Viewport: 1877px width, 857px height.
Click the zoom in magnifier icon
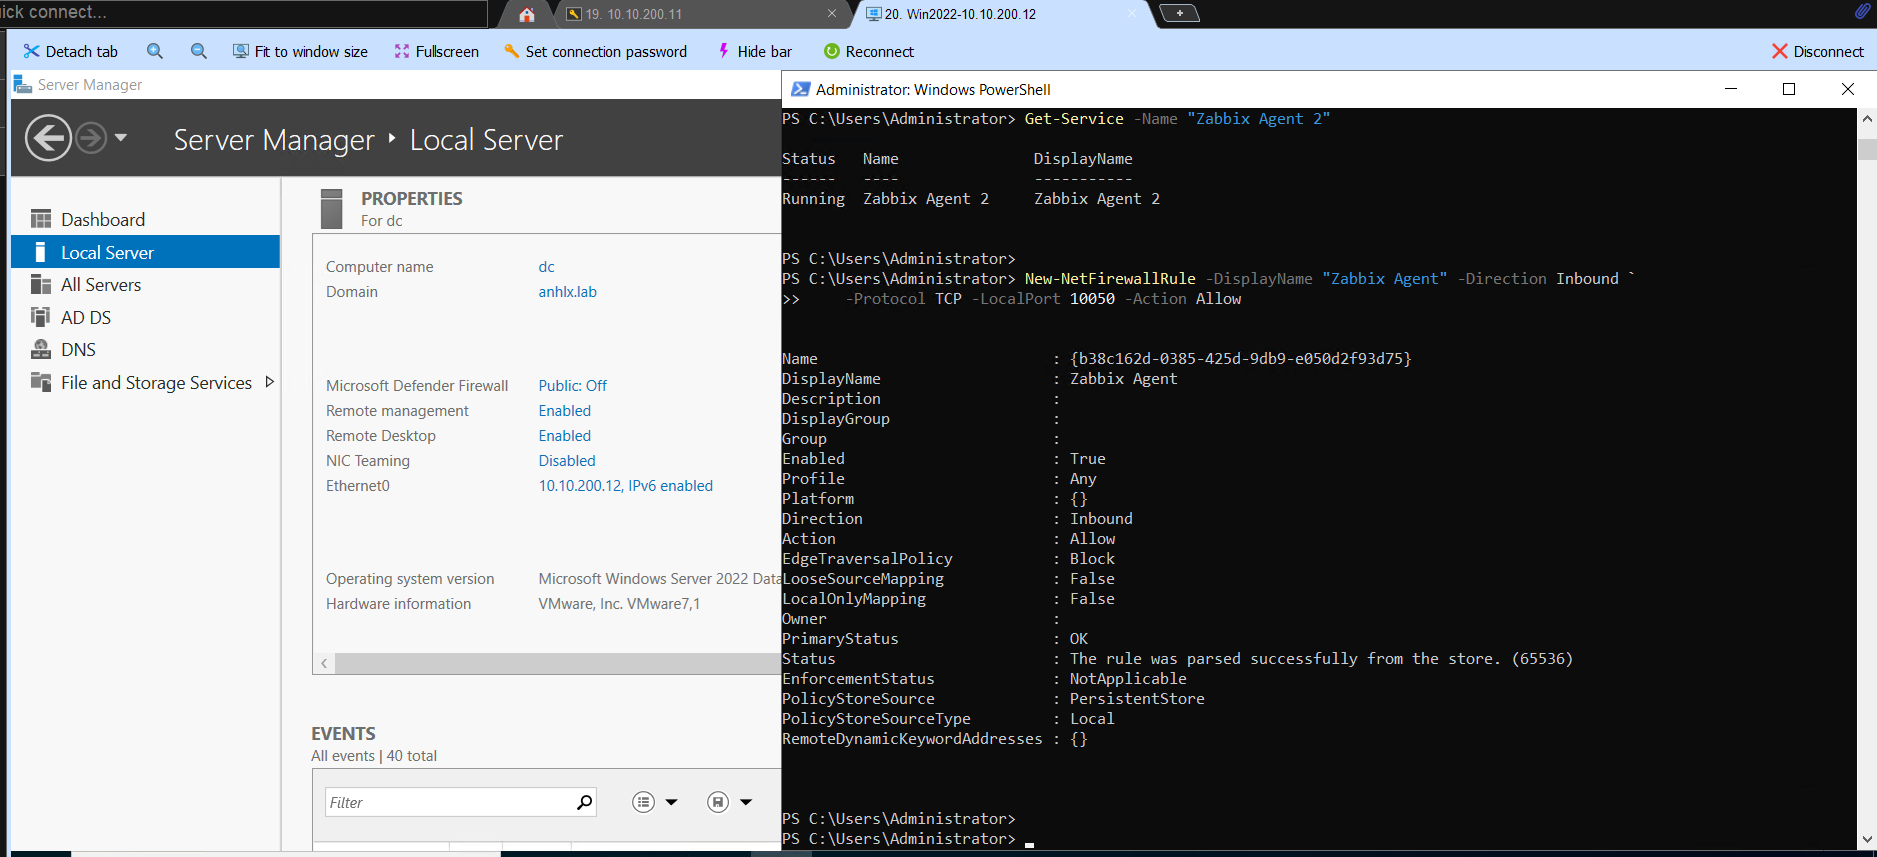155,51
